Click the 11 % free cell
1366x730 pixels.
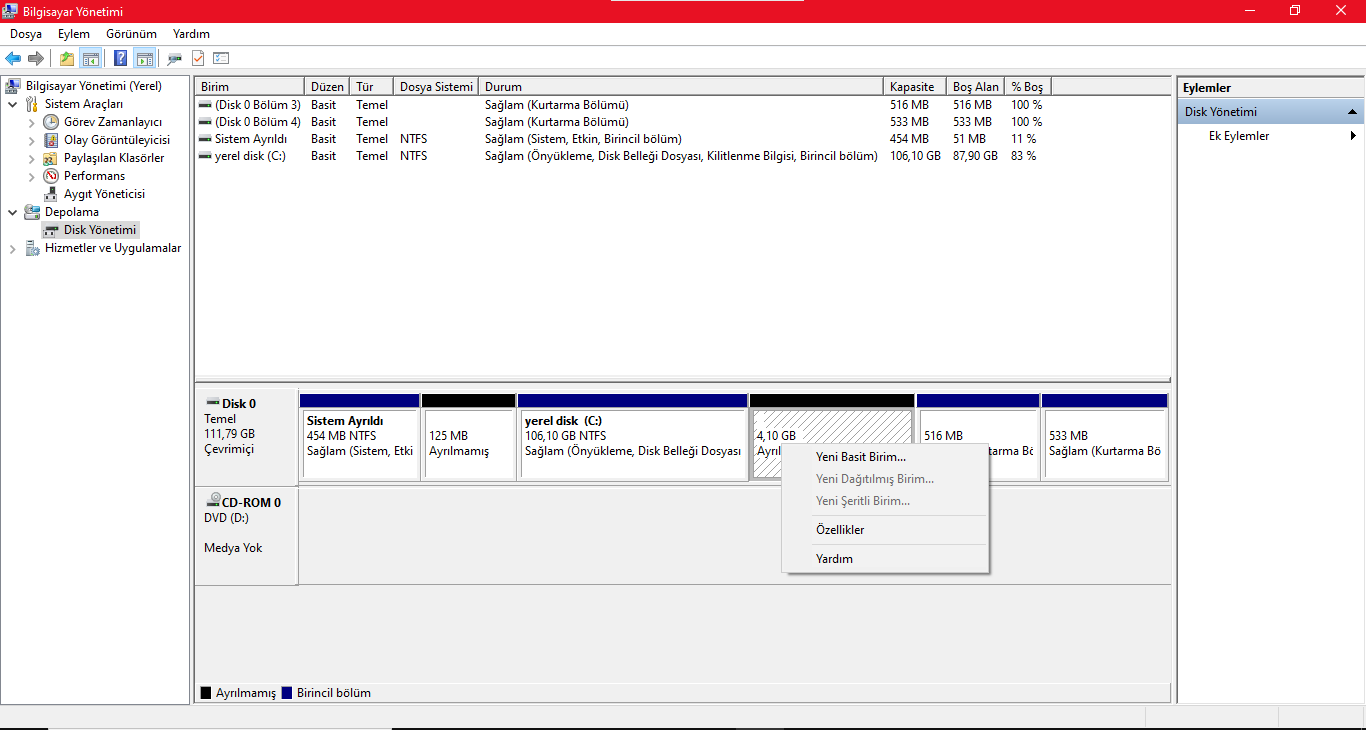click(x=1024, y=139)
